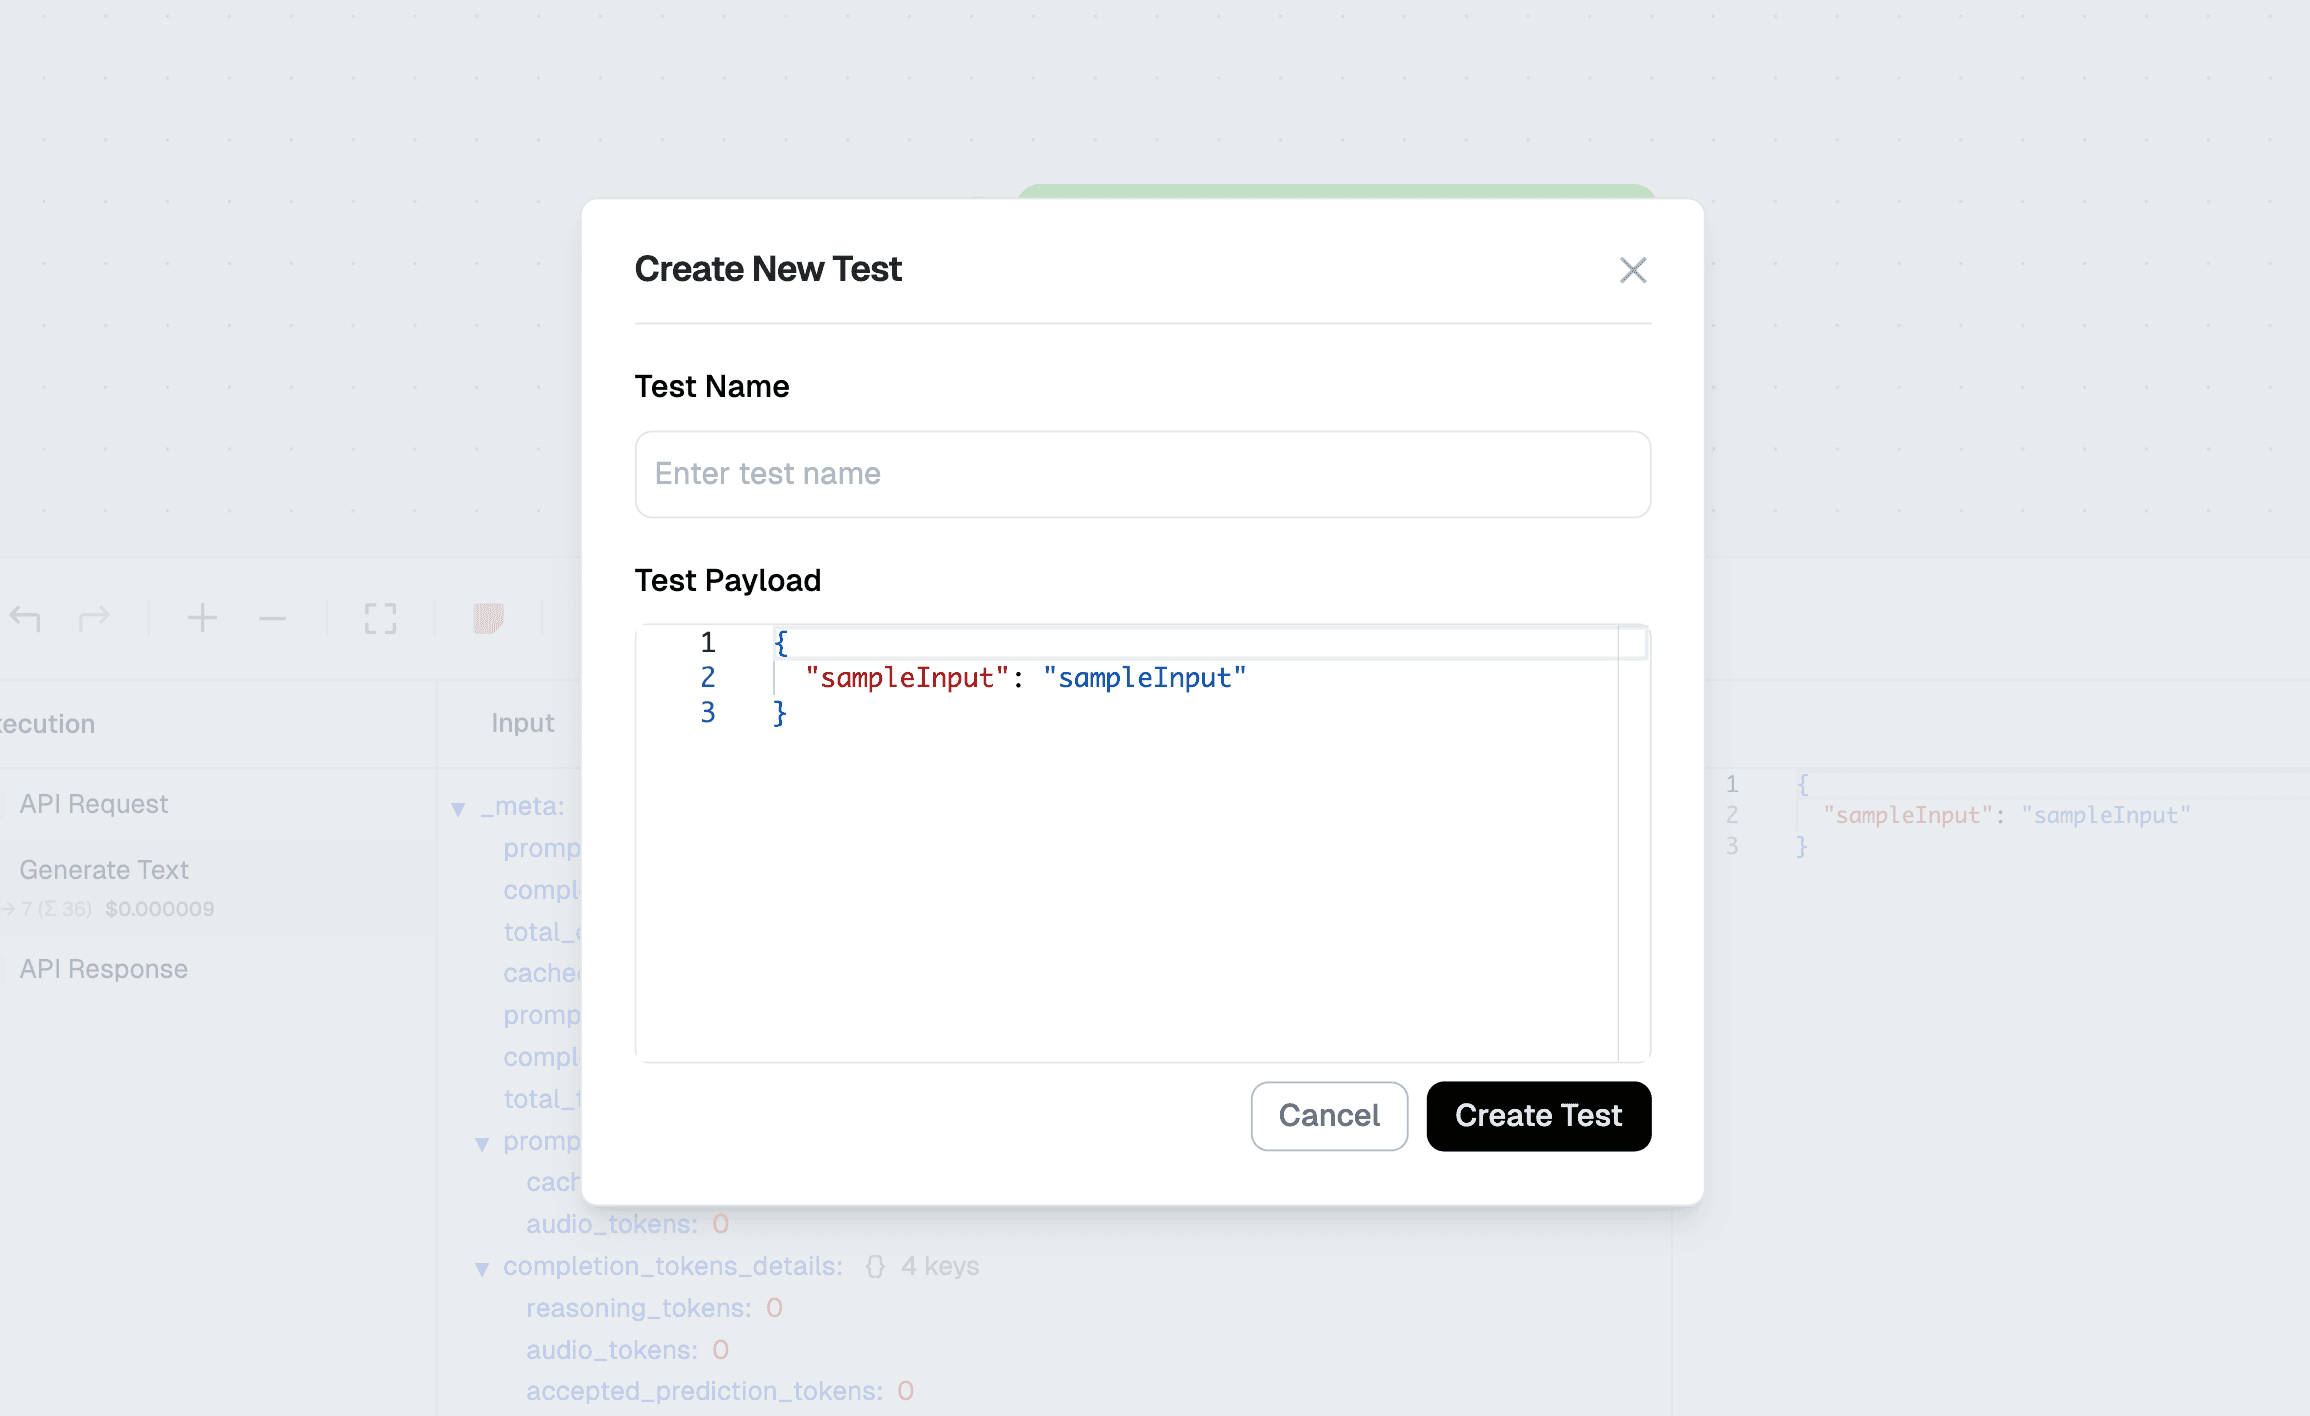Viewport: 2310px width, 1416px height.
Task: Click the redo arrow icon
Action: 95,618
